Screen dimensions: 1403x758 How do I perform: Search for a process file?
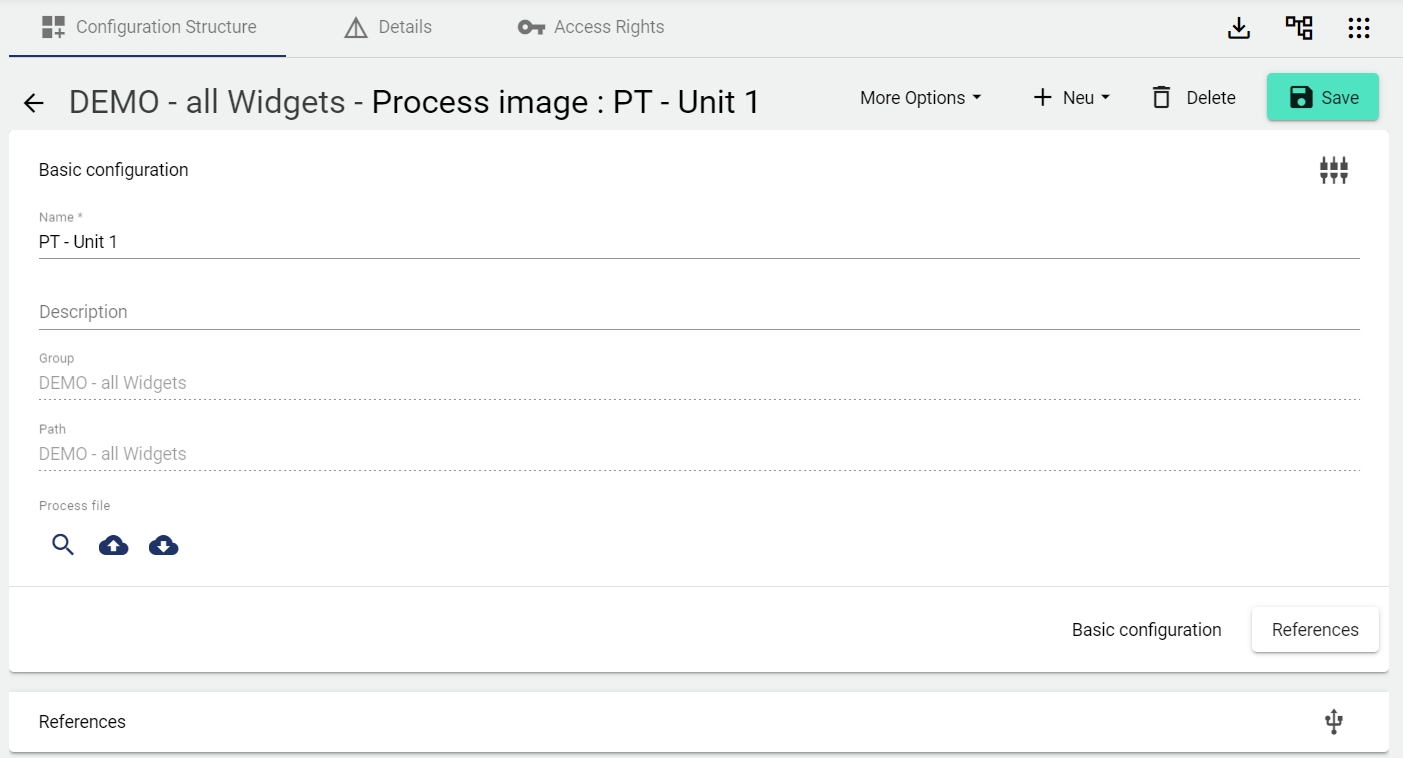63,545
